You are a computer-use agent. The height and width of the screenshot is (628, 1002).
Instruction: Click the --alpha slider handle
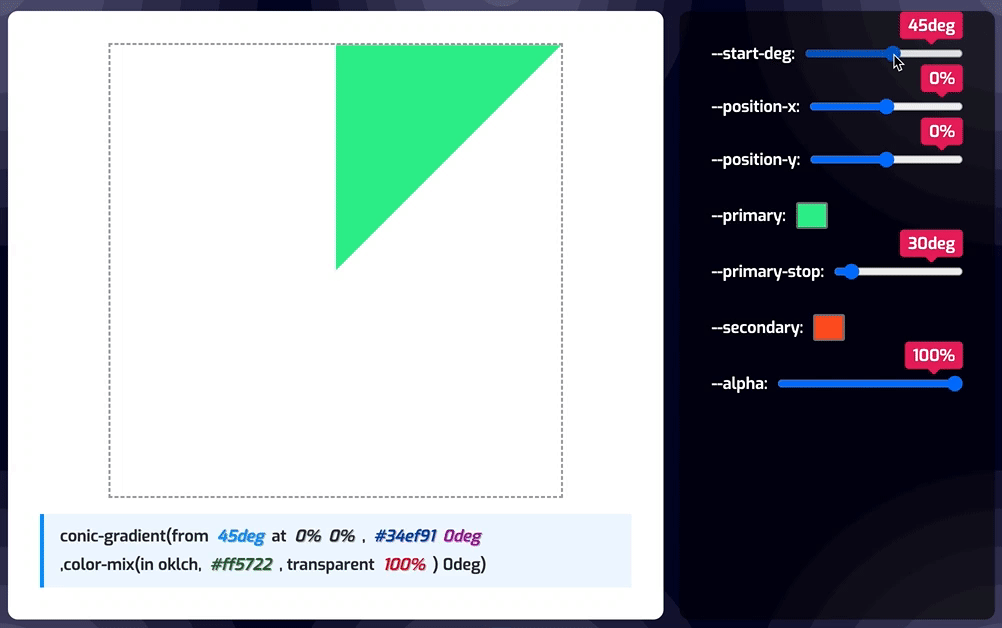coord(955,383)
